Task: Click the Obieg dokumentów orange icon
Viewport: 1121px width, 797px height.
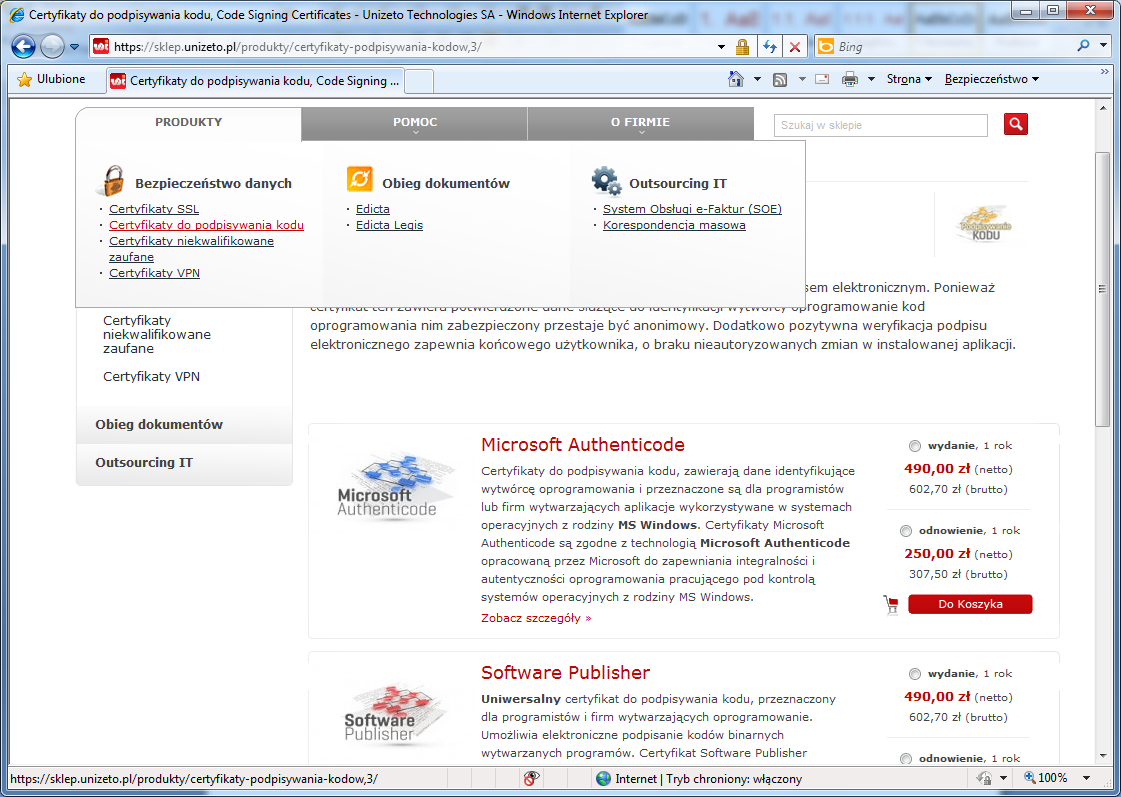Action: click(x=360, y=179)
